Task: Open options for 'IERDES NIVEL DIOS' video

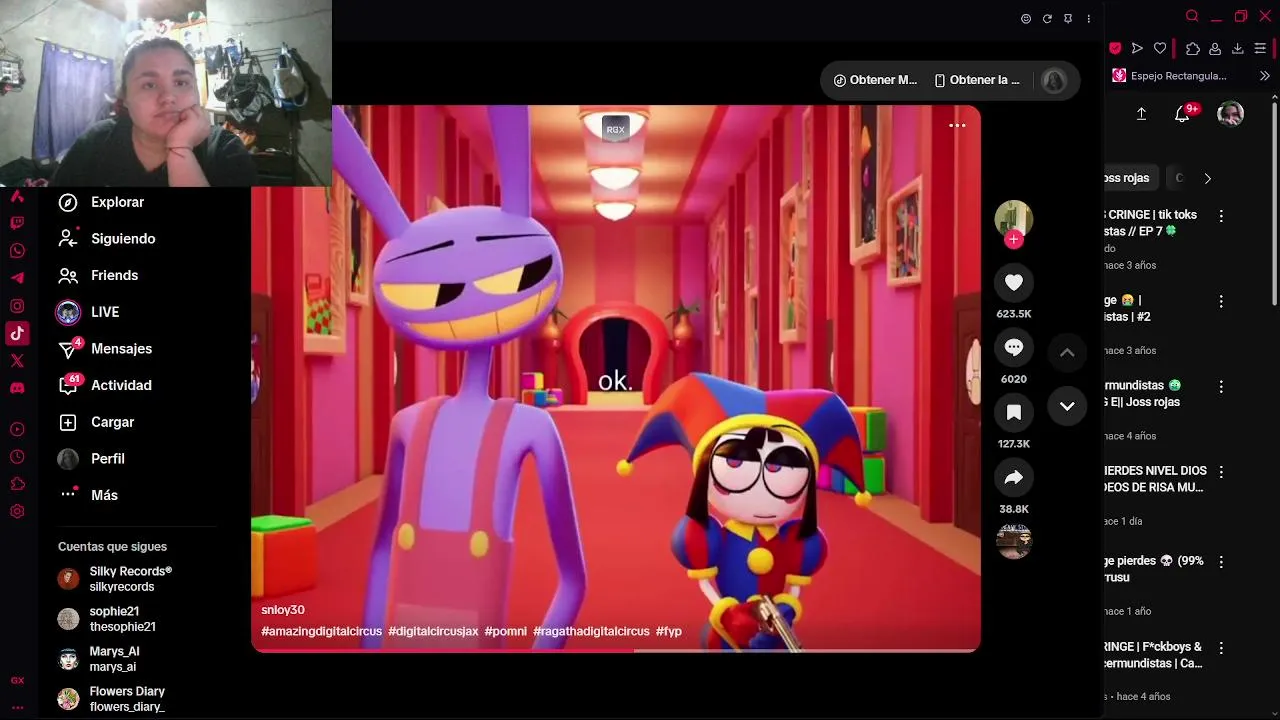Action: click(x=1221, y=472)
